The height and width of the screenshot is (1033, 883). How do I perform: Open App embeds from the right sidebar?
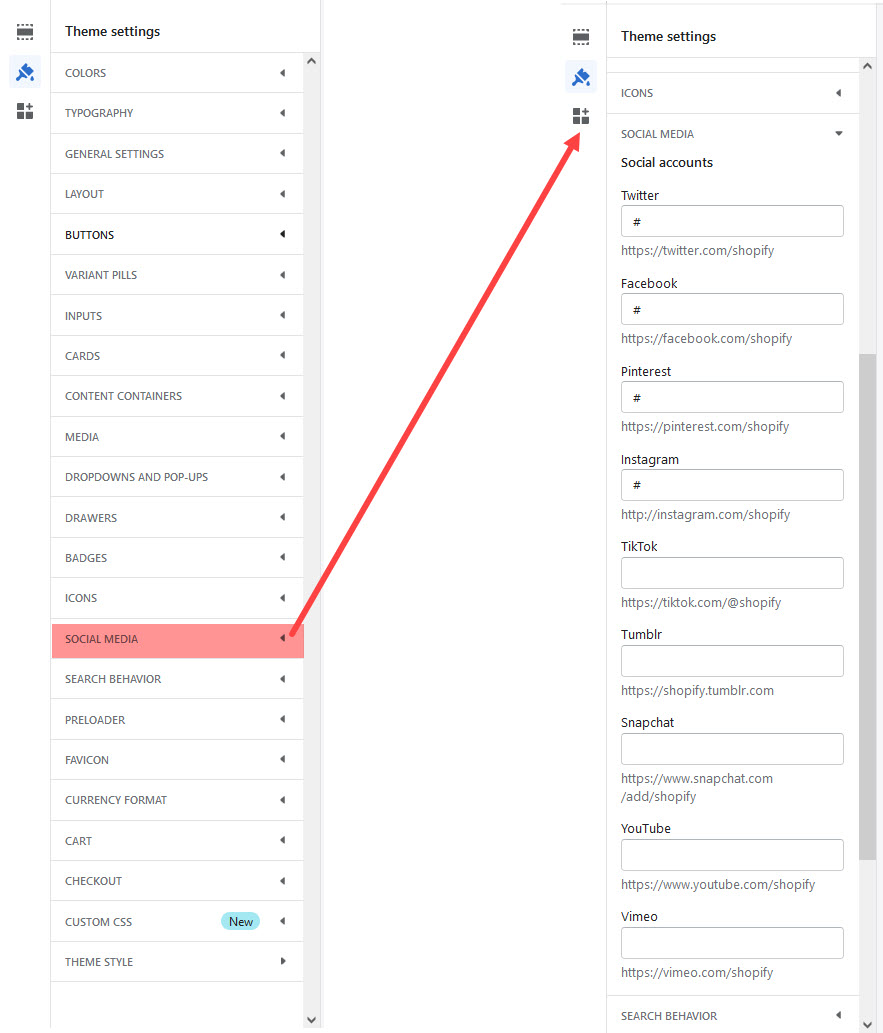point(580,116)
